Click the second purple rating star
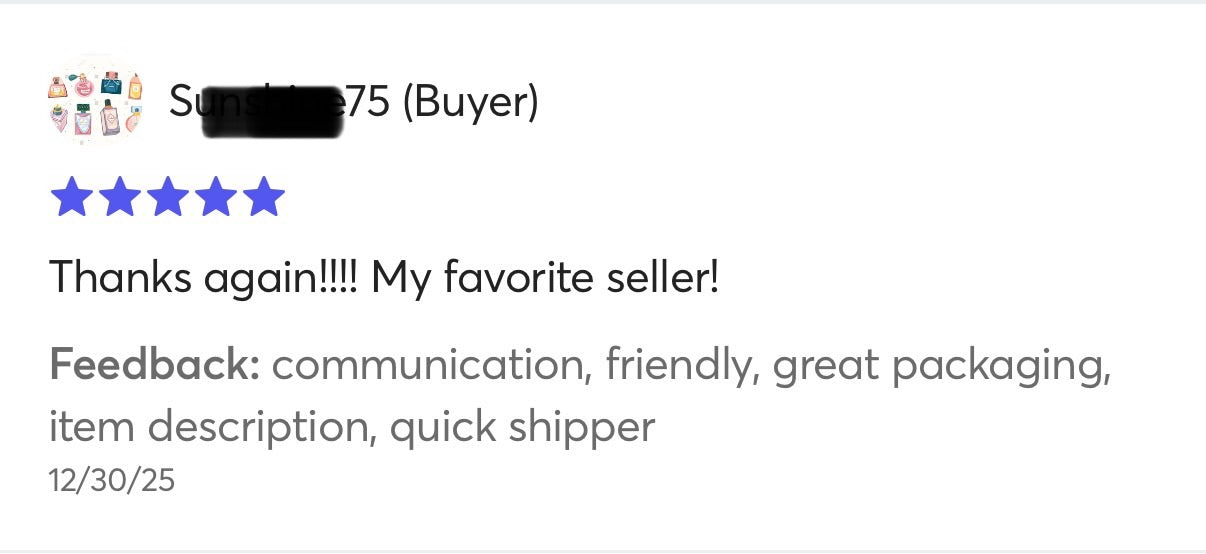This screenshot has height=554, width=1206. (x=118, y=196)
